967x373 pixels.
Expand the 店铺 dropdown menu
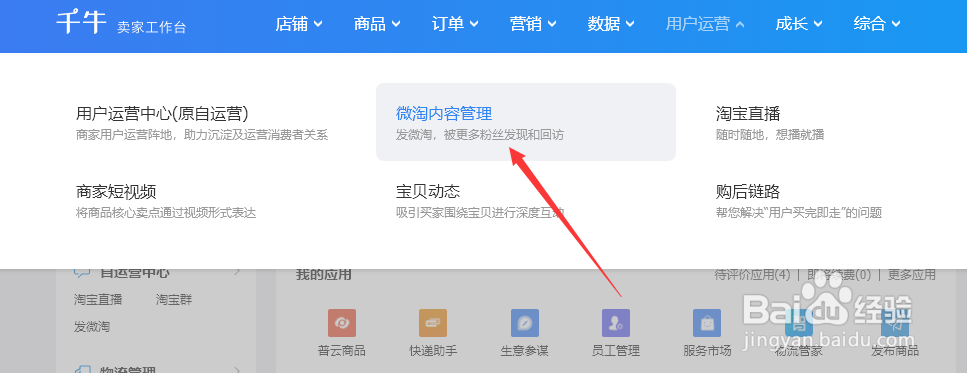298,24
